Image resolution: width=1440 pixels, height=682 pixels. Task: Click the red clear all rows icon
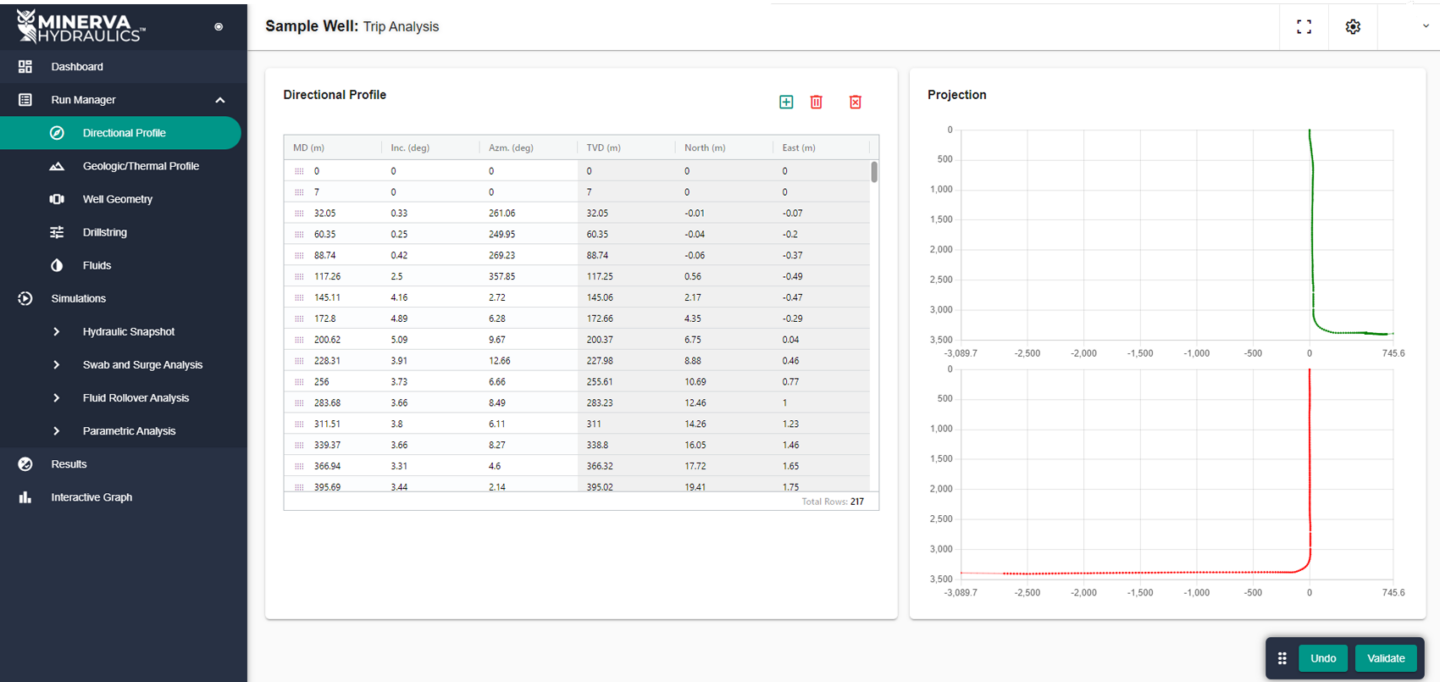(855, 102)
